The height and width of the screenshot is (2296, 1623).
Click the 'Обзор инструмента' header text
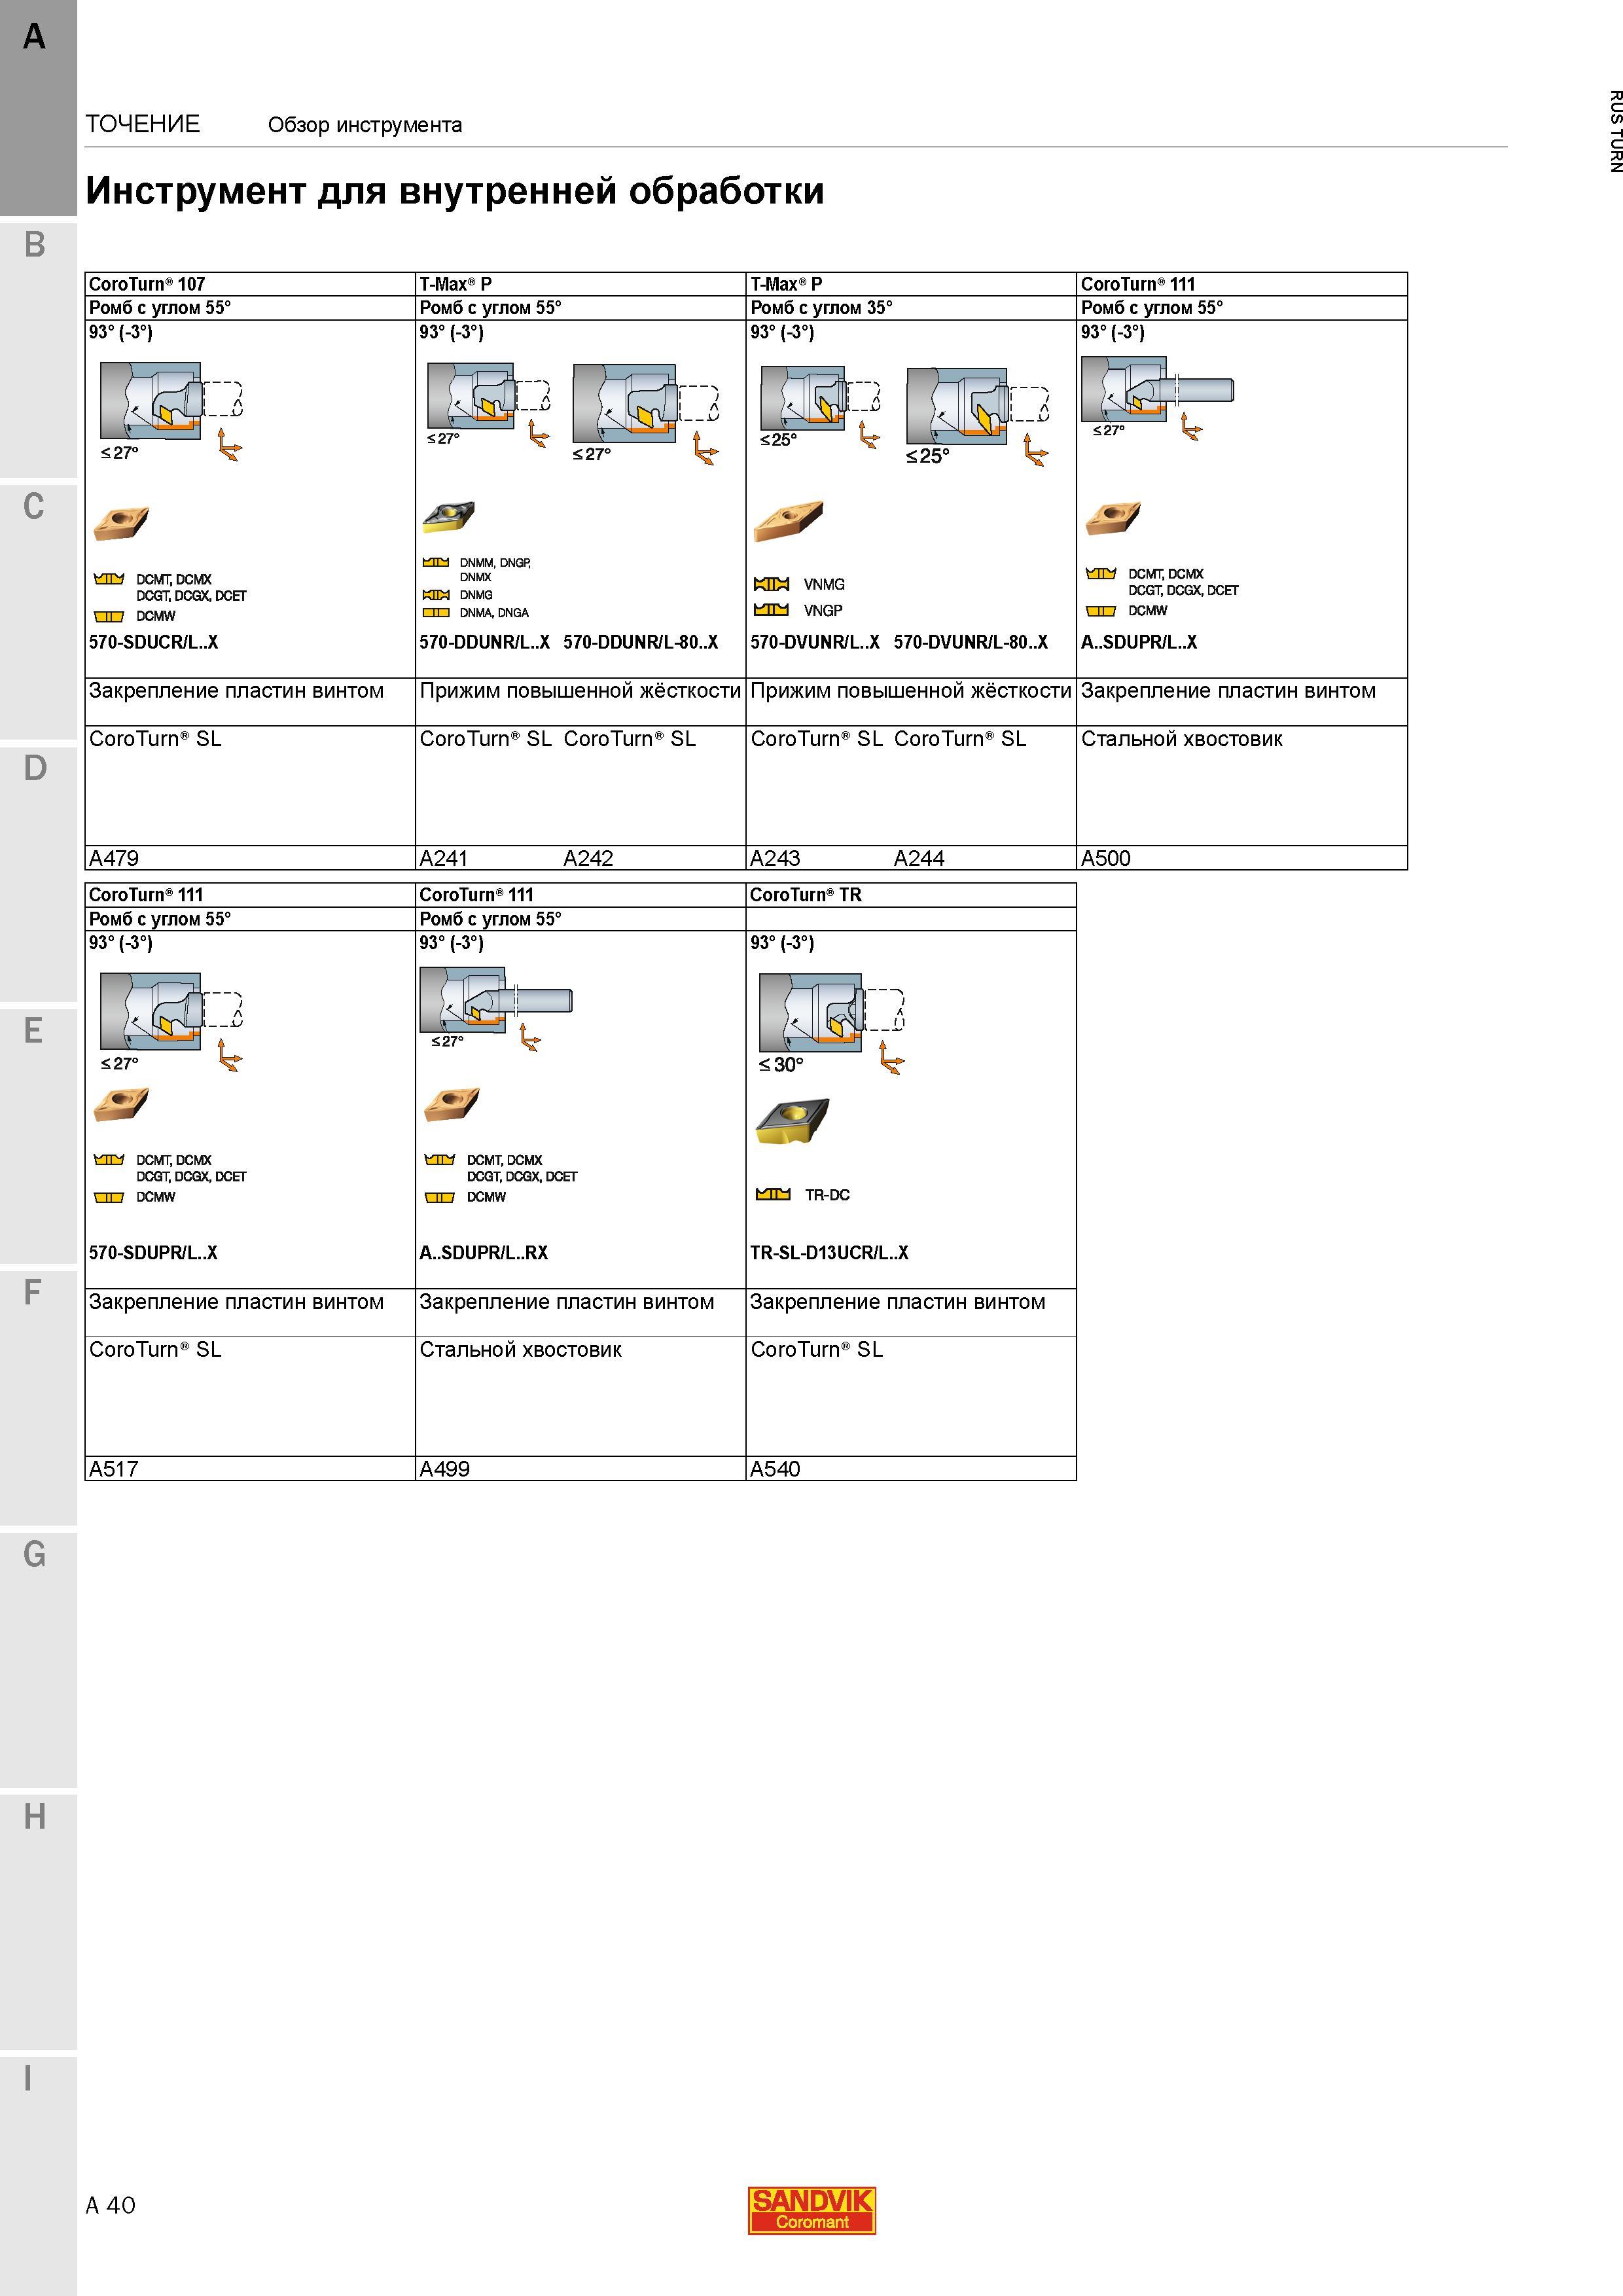365,125
